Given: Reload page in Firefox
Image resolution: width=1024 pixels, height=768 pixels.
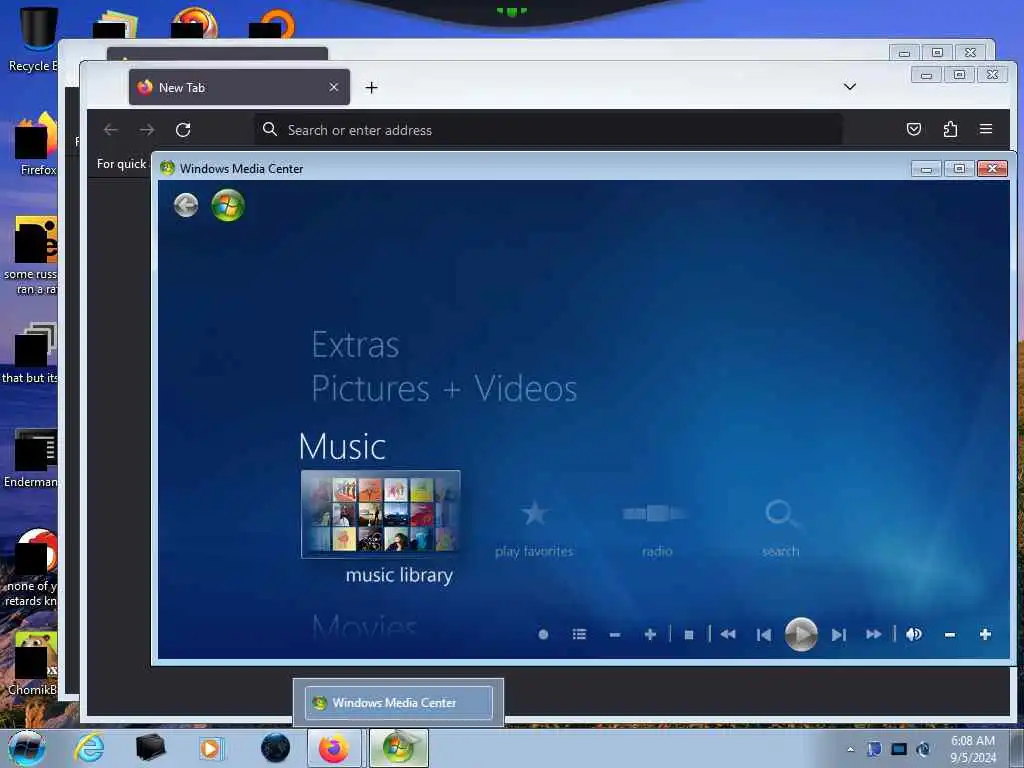Looking at the screenshot, I should [x=183, y=130].
